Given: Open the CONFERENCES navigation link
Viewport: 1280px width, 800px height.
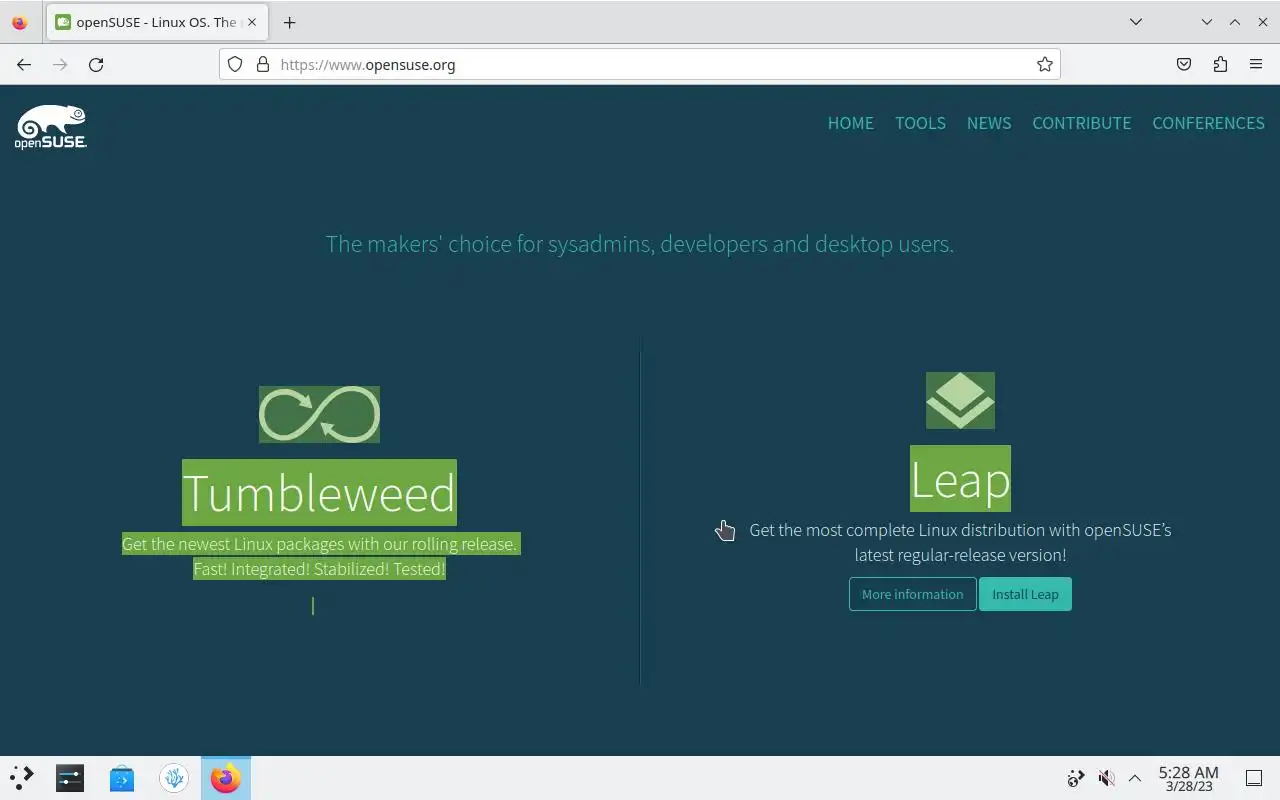Looking at the screenshot, I should click(x=1208, y=123).
